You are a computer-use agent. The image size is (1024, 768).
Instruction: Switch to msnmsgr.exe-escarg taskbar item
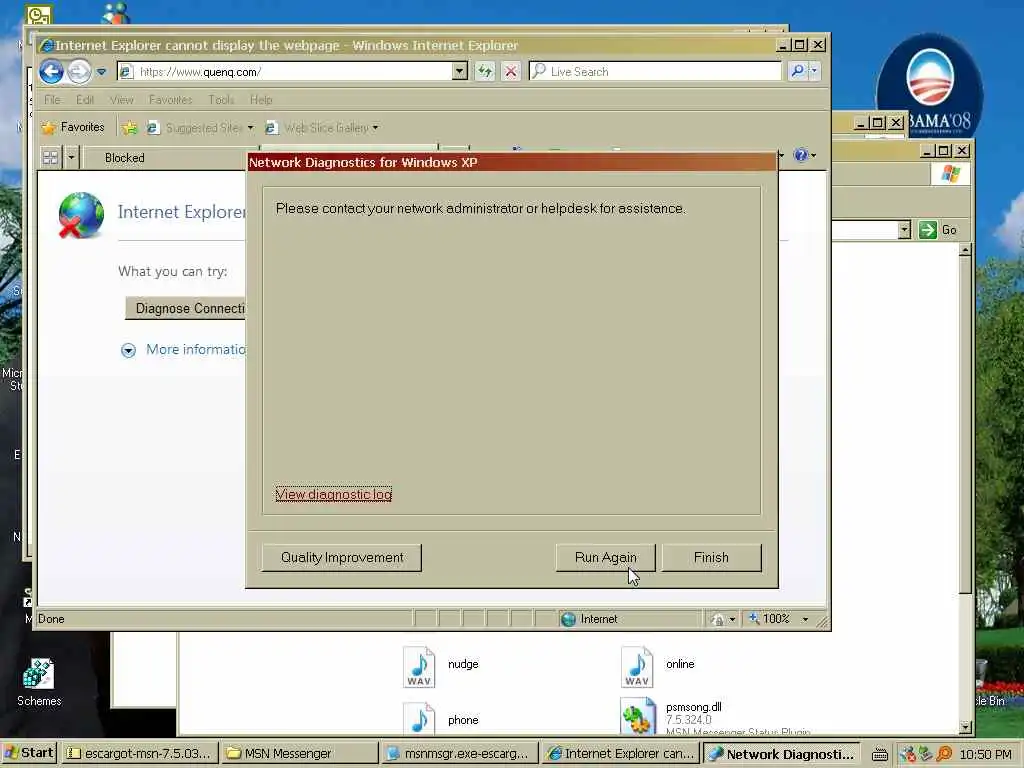coord(459,754)
